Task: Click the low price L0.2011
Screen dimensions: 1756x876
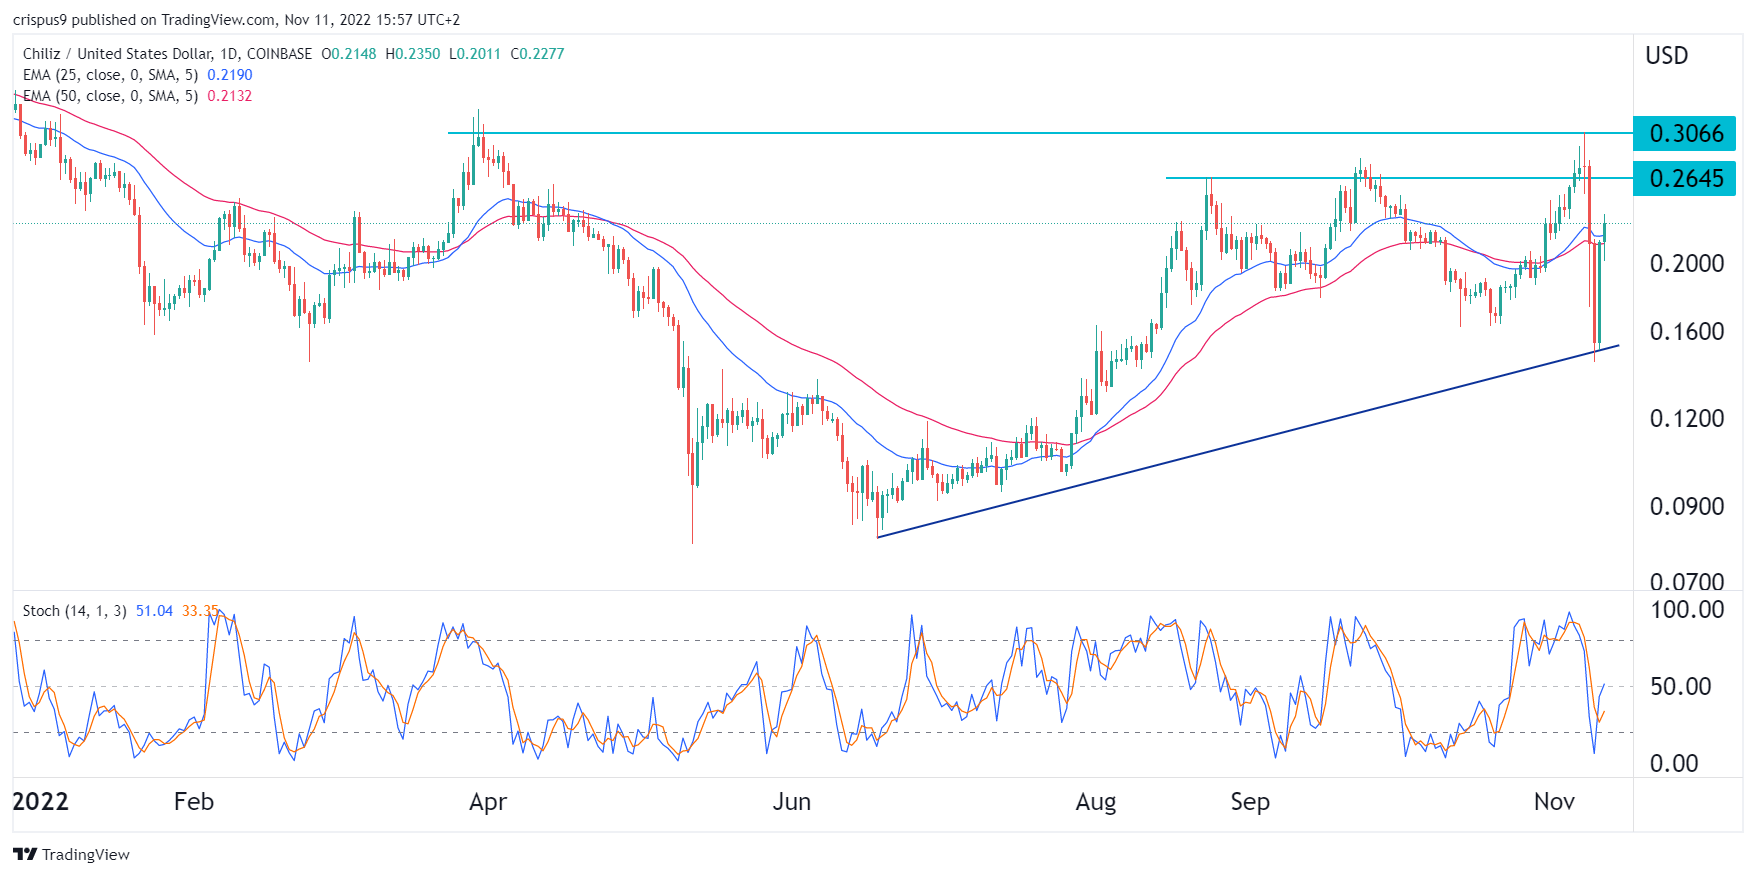Action: (475, 54)
